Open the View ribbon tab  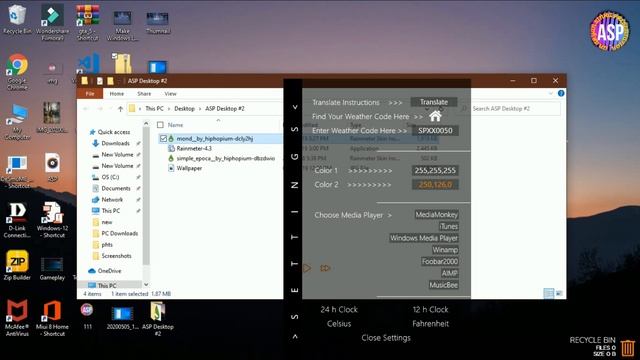(x=171, y=93)
